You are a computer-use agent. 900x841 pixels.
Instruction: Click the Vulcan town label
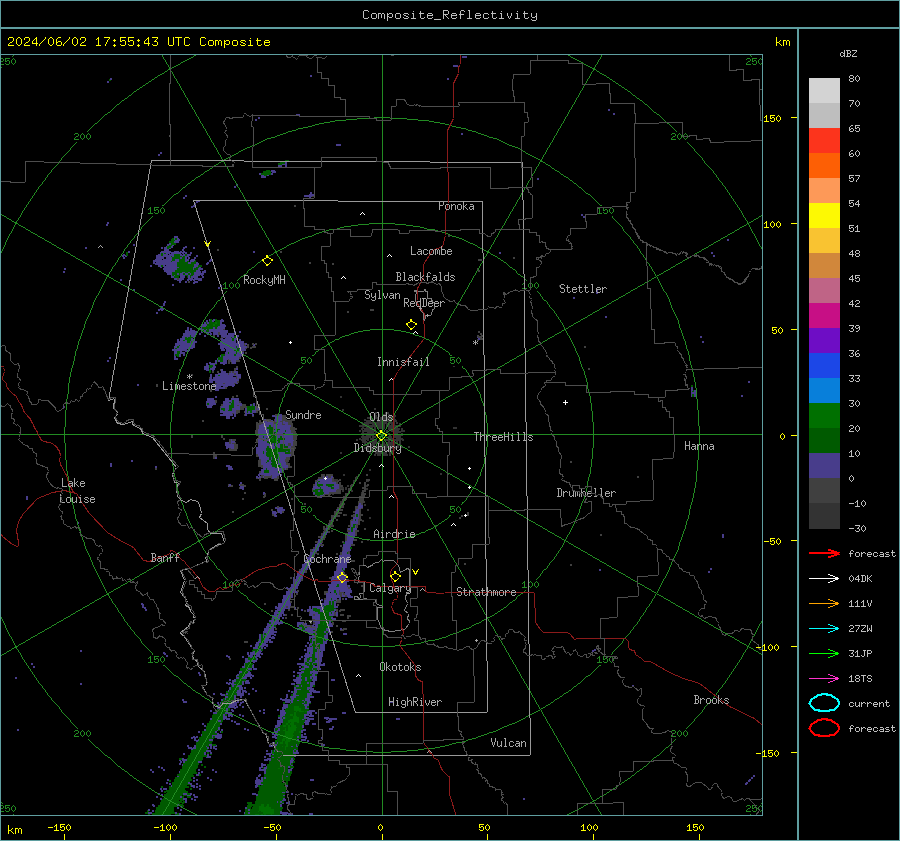point(508,743)
